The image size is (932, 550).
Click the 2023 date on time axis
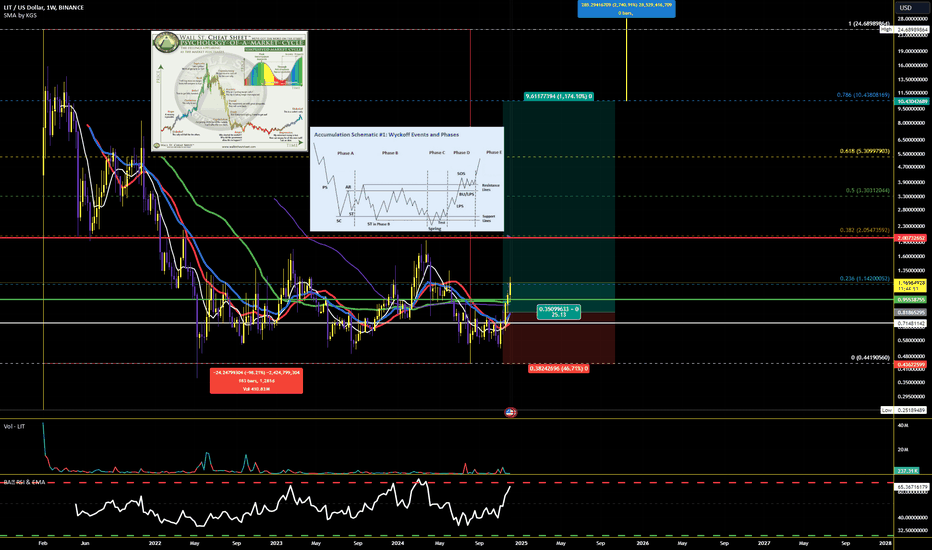pos(276,543)
